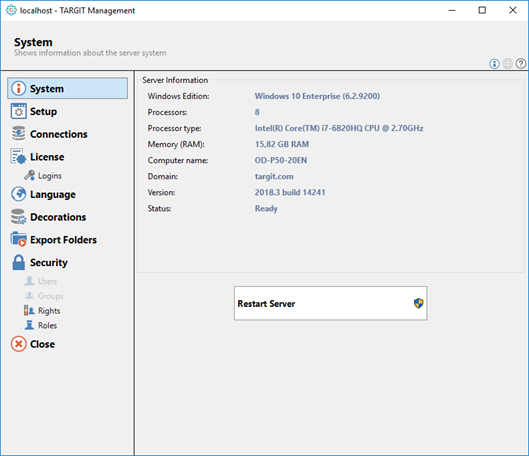Select Rights under Security
Viewport: 529px width, 456px height.
49,311
